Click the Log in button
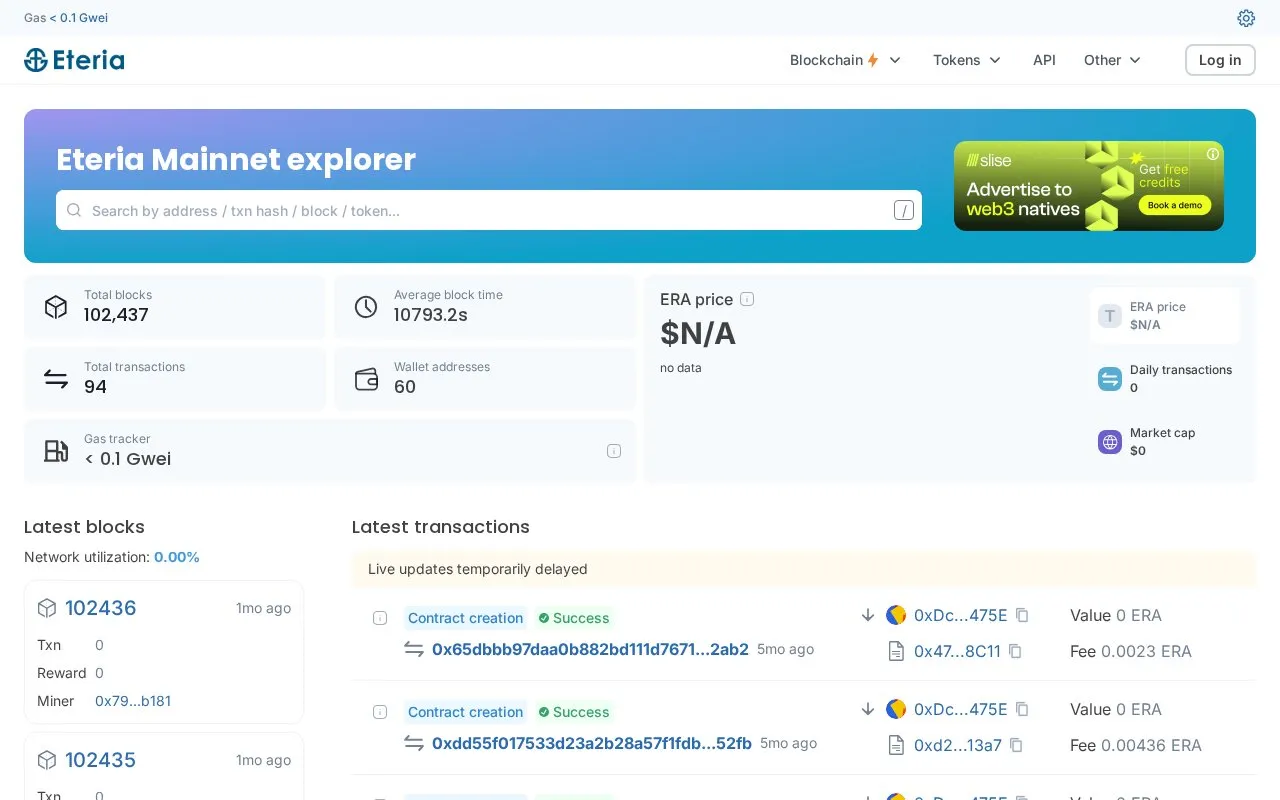This screenshot has width=1280, height=800. (1220, 60)
